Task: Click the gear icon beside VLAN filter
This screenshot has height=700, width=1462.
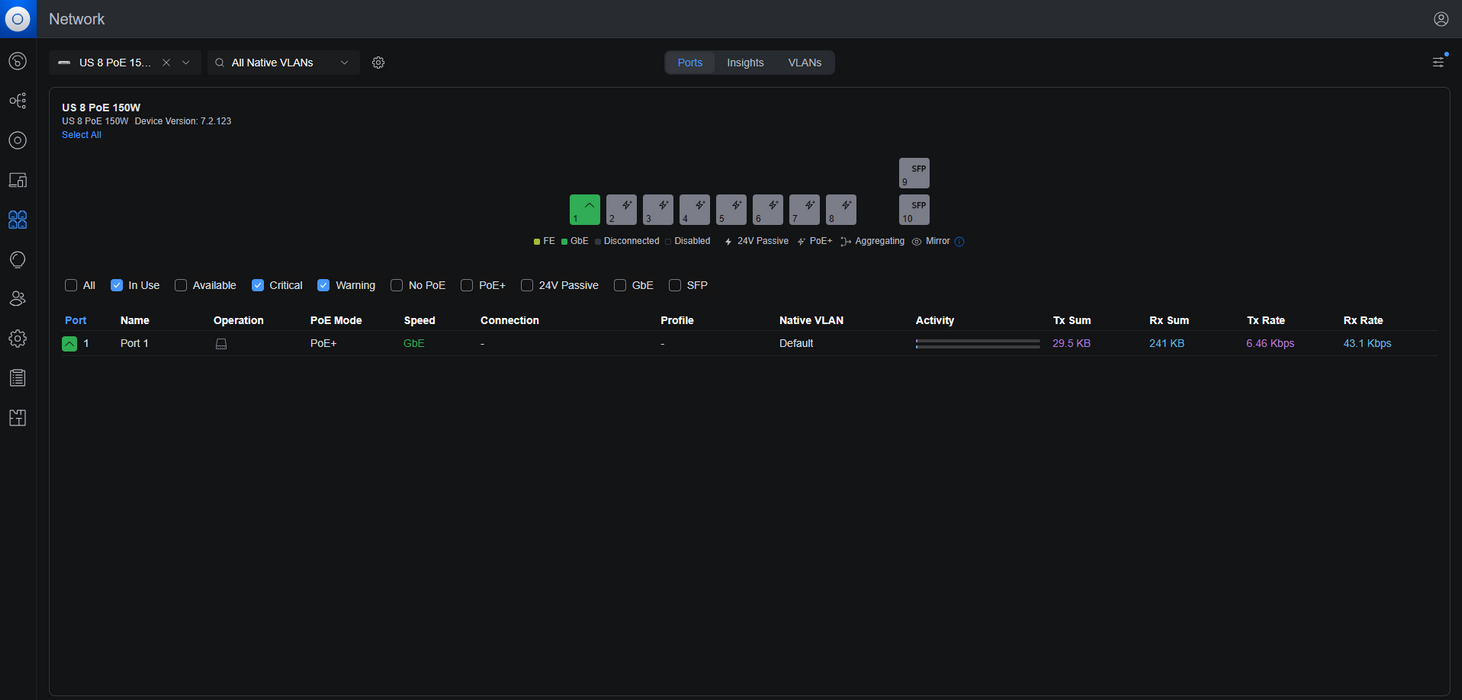Action: coord(378,62)
